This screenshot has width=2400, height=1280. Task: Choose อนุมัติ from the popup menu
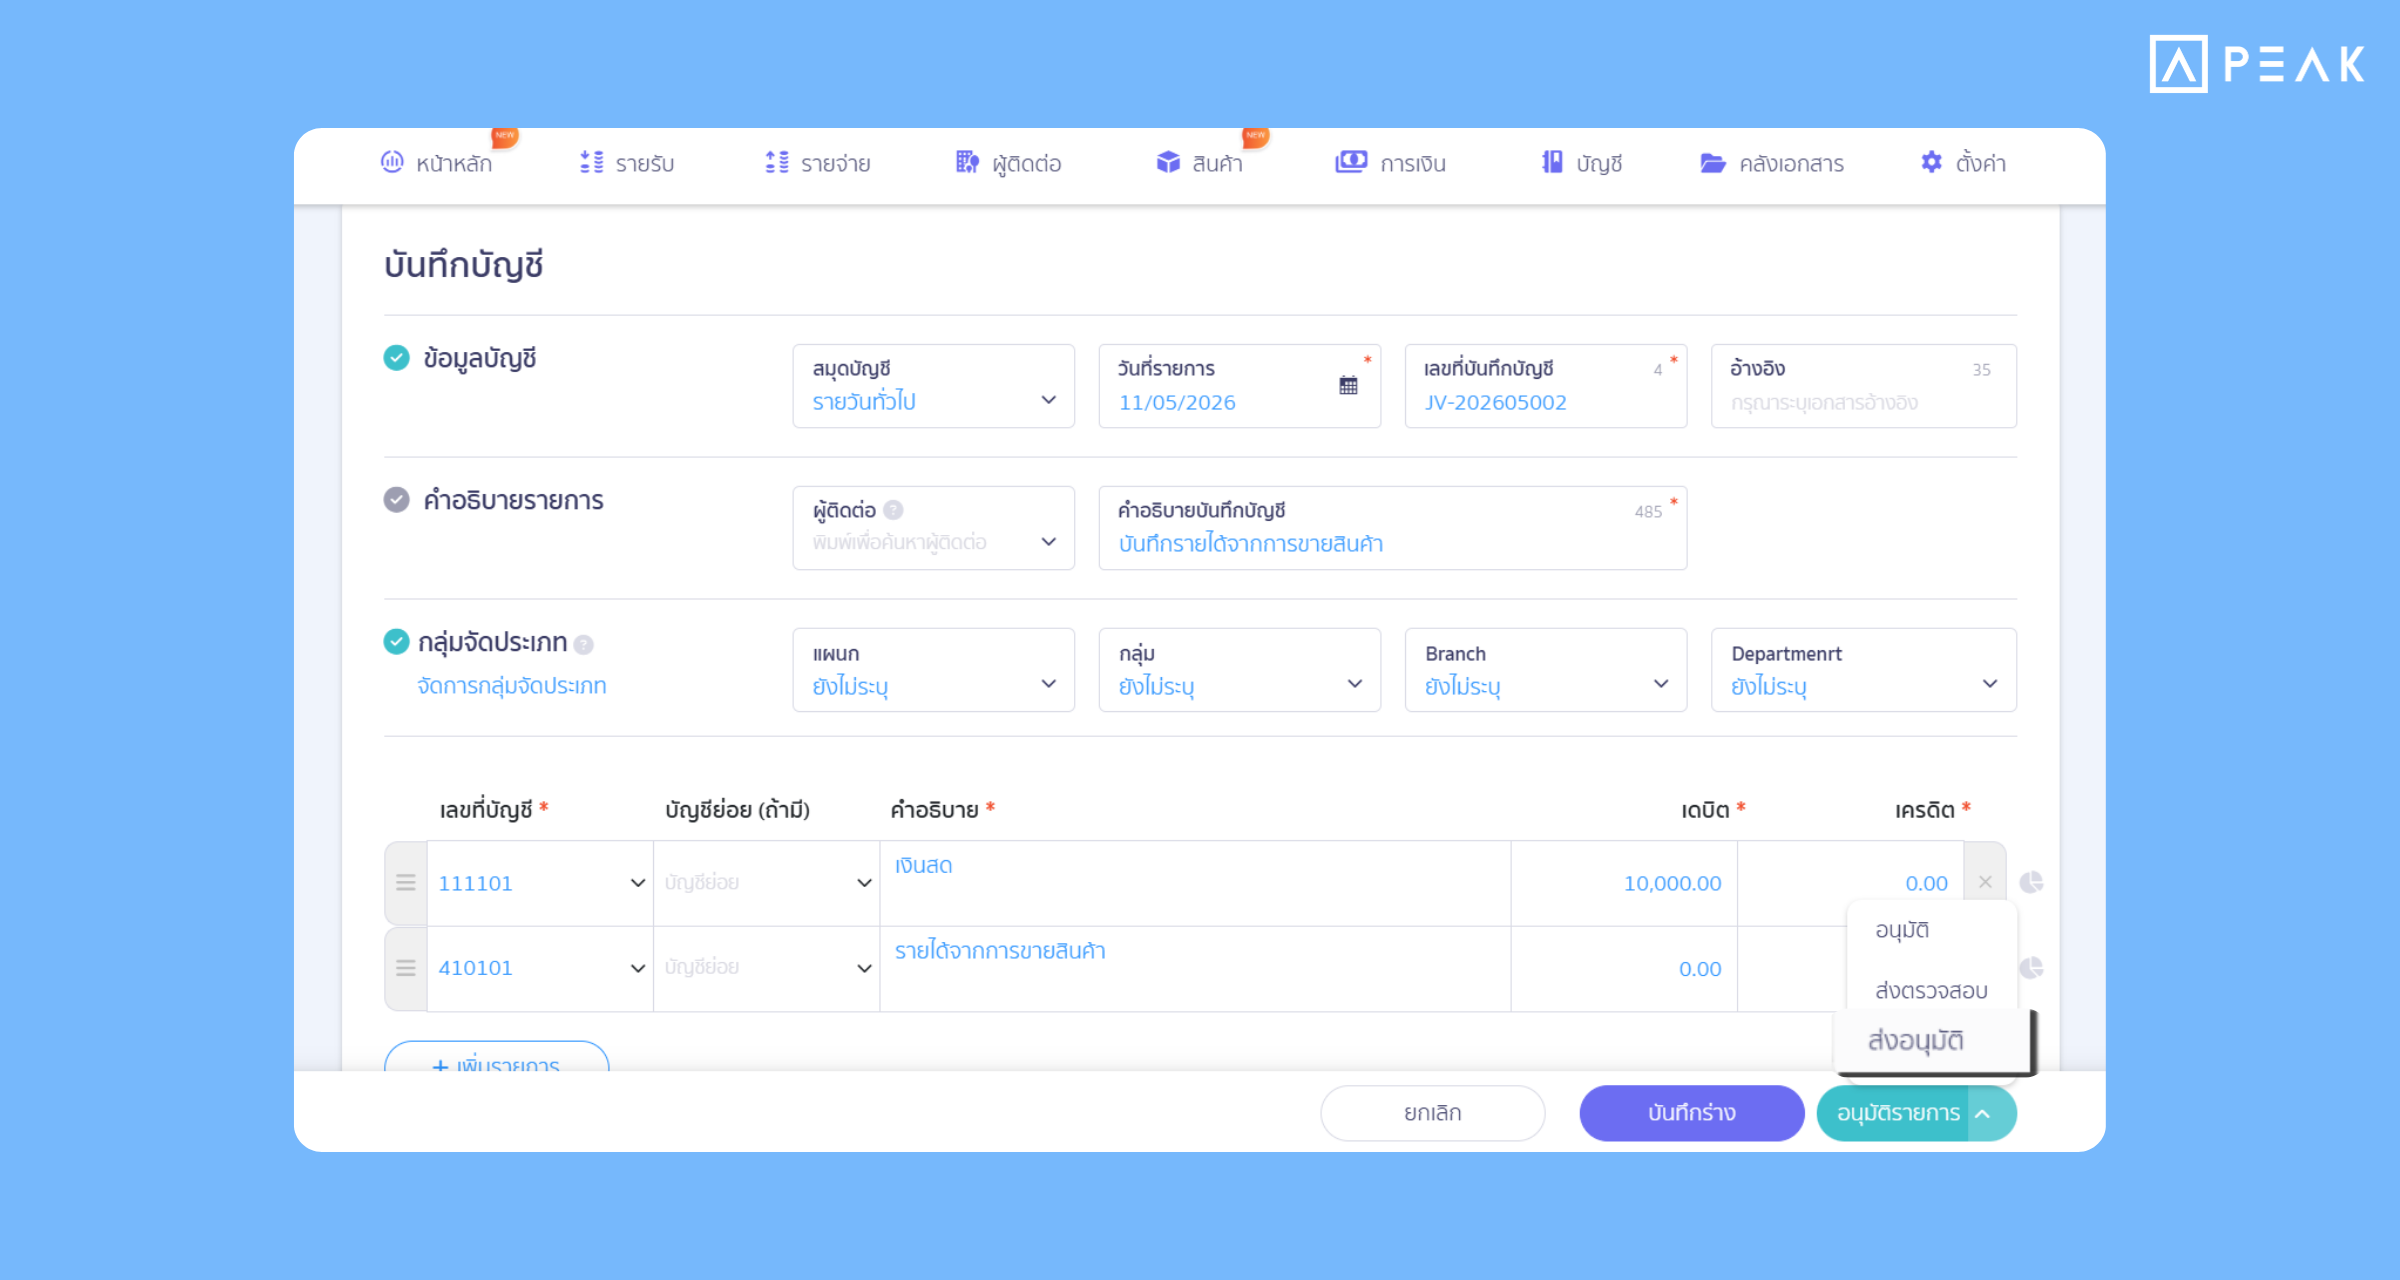tap(1902, 930)
